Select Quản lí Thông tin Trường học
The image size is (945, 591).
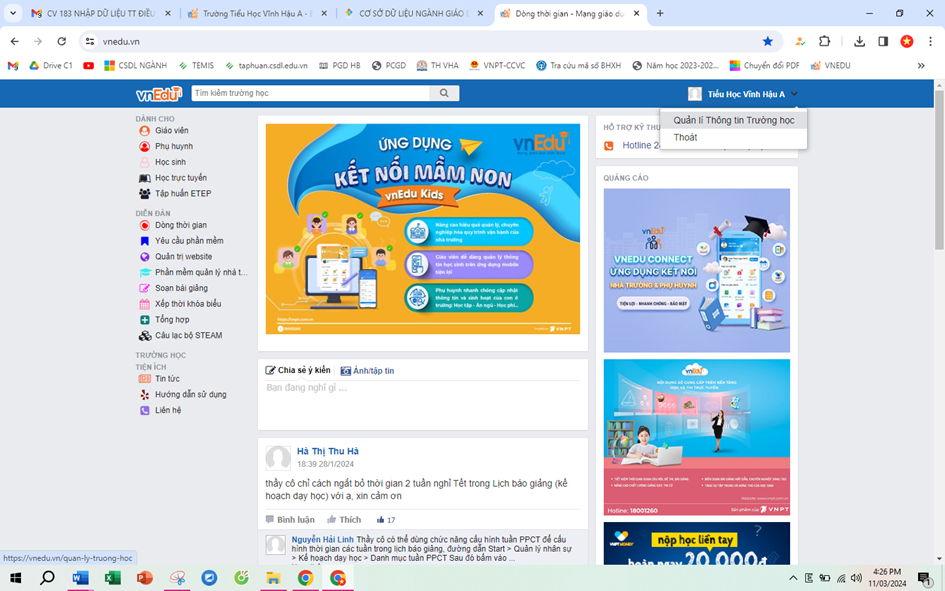(733, 120)
